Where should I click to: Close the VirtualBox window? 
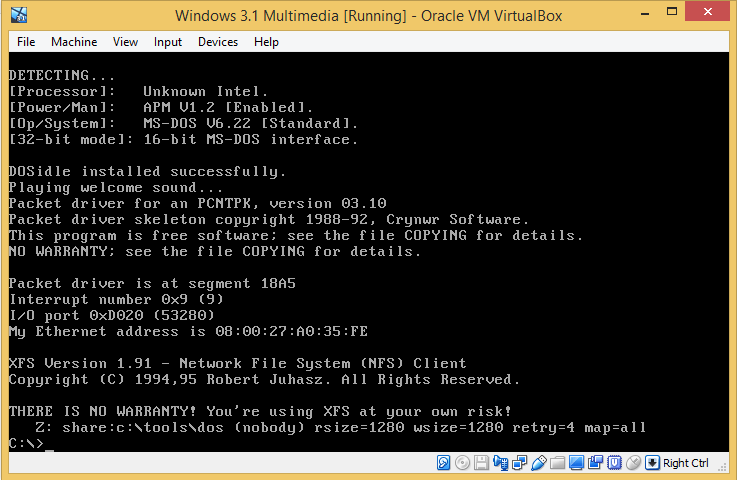(x=707, y=12)
